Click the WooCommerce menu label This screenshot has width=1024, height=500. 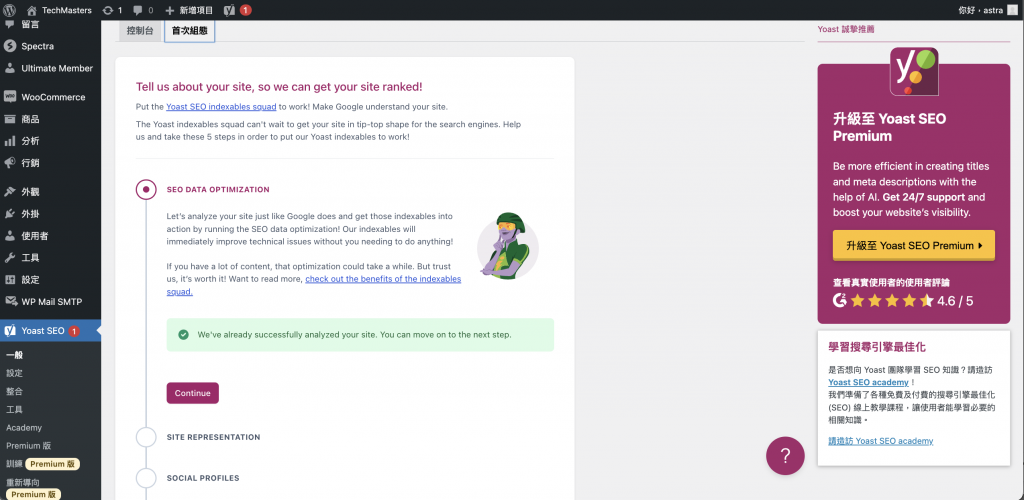click(54, 97)
